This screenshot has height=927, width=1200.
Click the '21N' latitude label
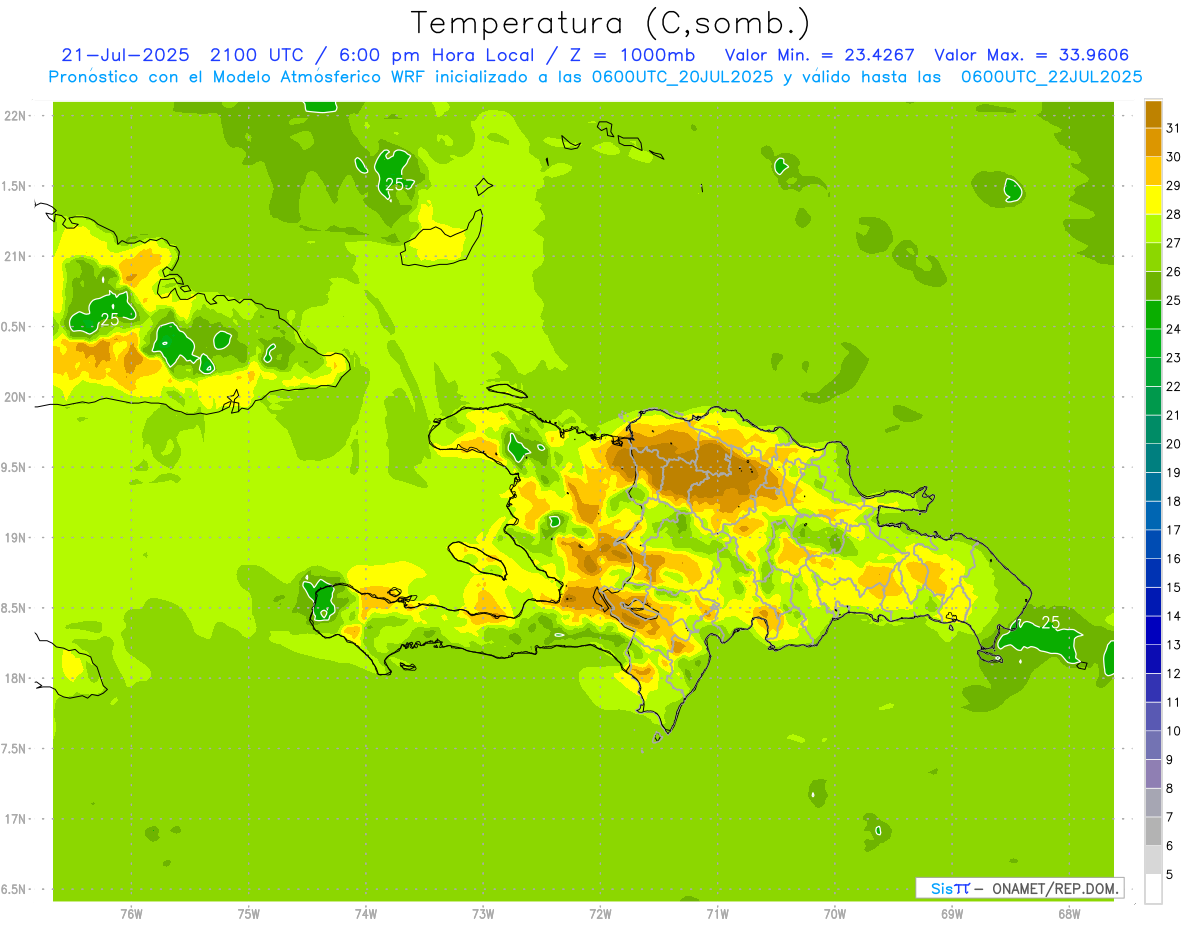tap(16, 256)
